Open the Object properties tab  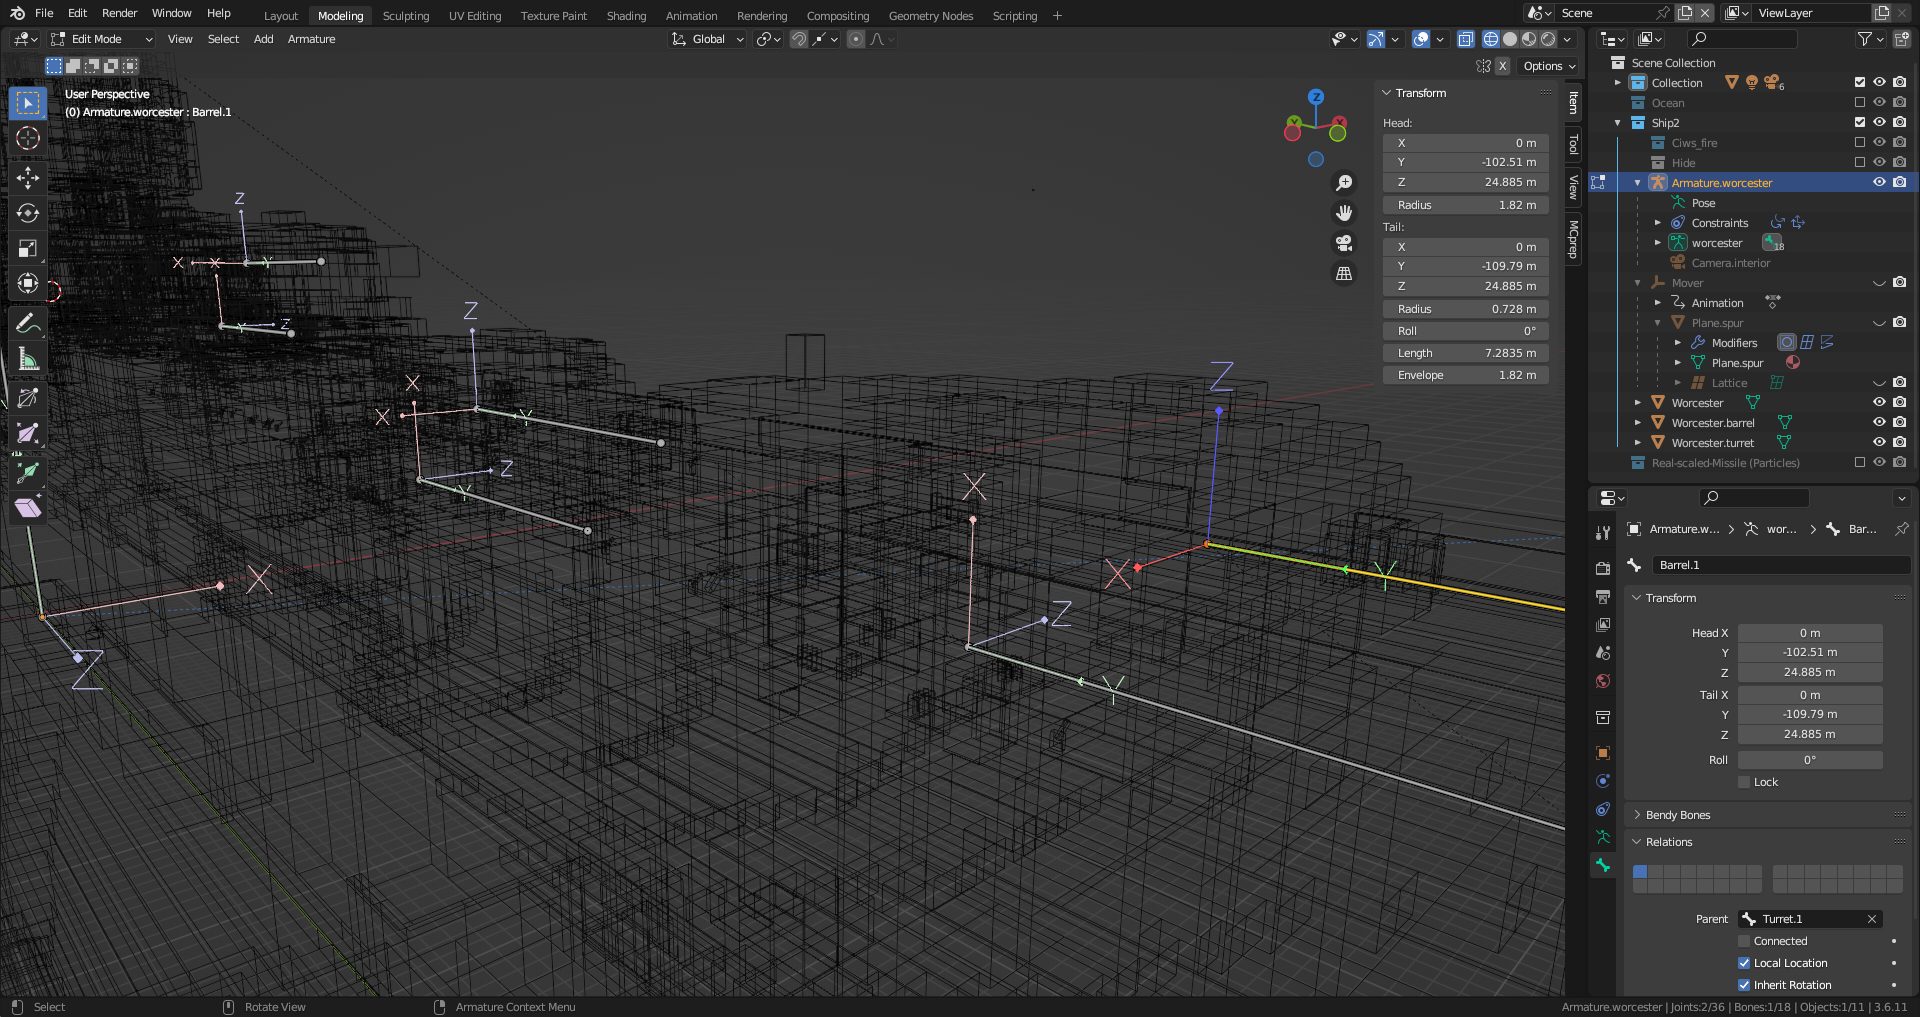pyautogui.click(x=1603, y=753)
